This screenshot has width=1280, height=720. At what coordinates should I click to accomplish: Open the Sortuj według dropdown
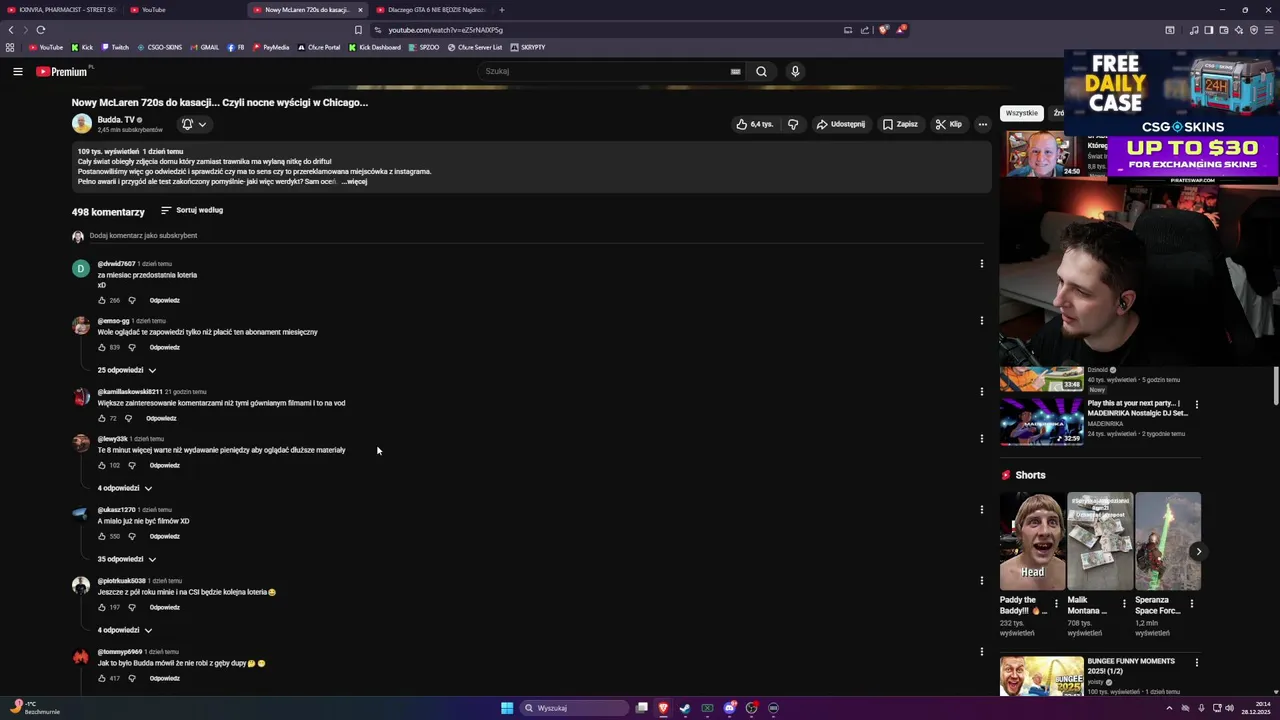(192, 210)
